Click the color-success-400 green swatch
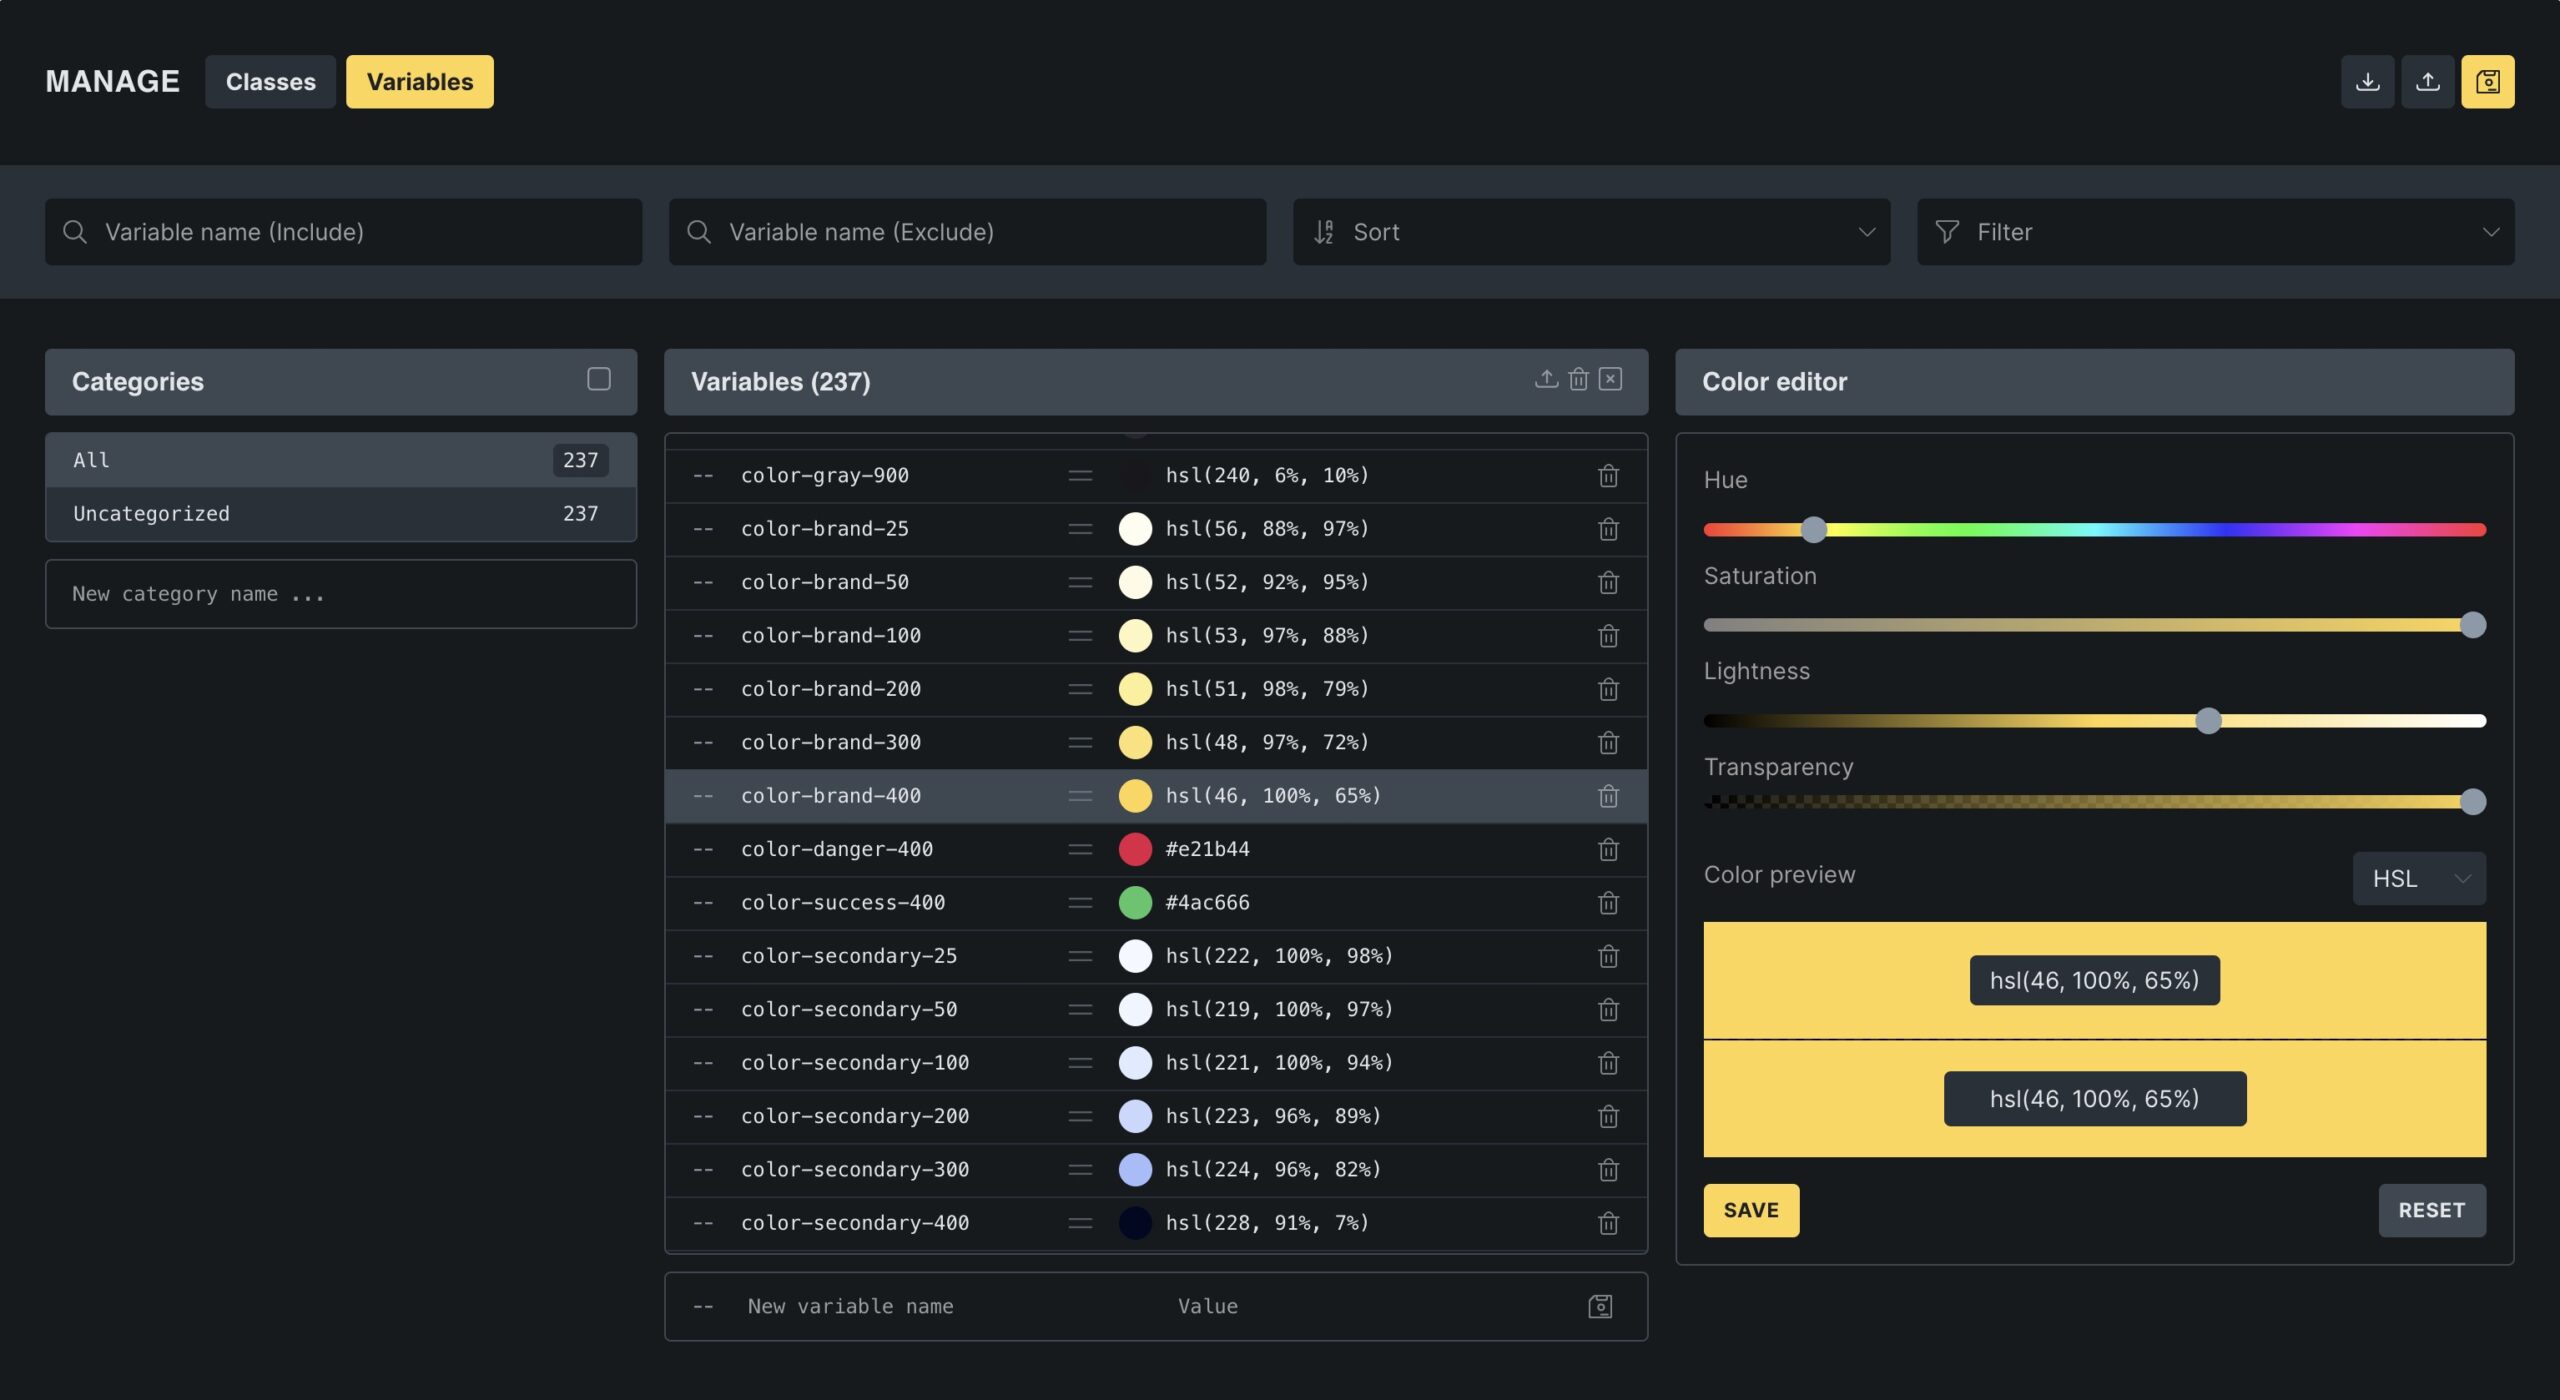The width and height of the screenshot is (2560, 1400). click(x=1135, y=903)
